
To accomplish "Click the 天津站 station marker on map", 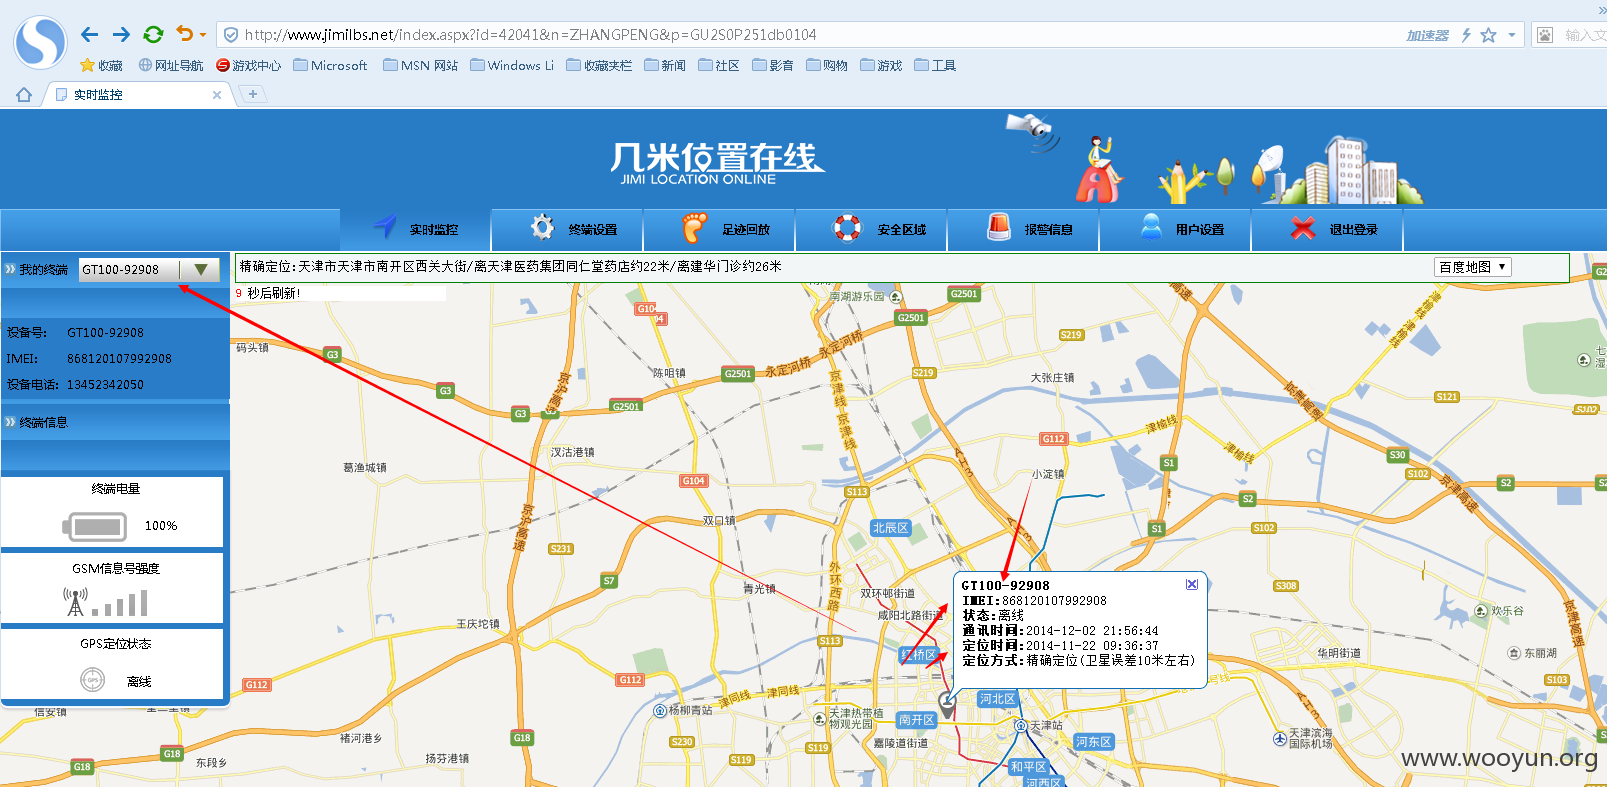I will 1021,726.
